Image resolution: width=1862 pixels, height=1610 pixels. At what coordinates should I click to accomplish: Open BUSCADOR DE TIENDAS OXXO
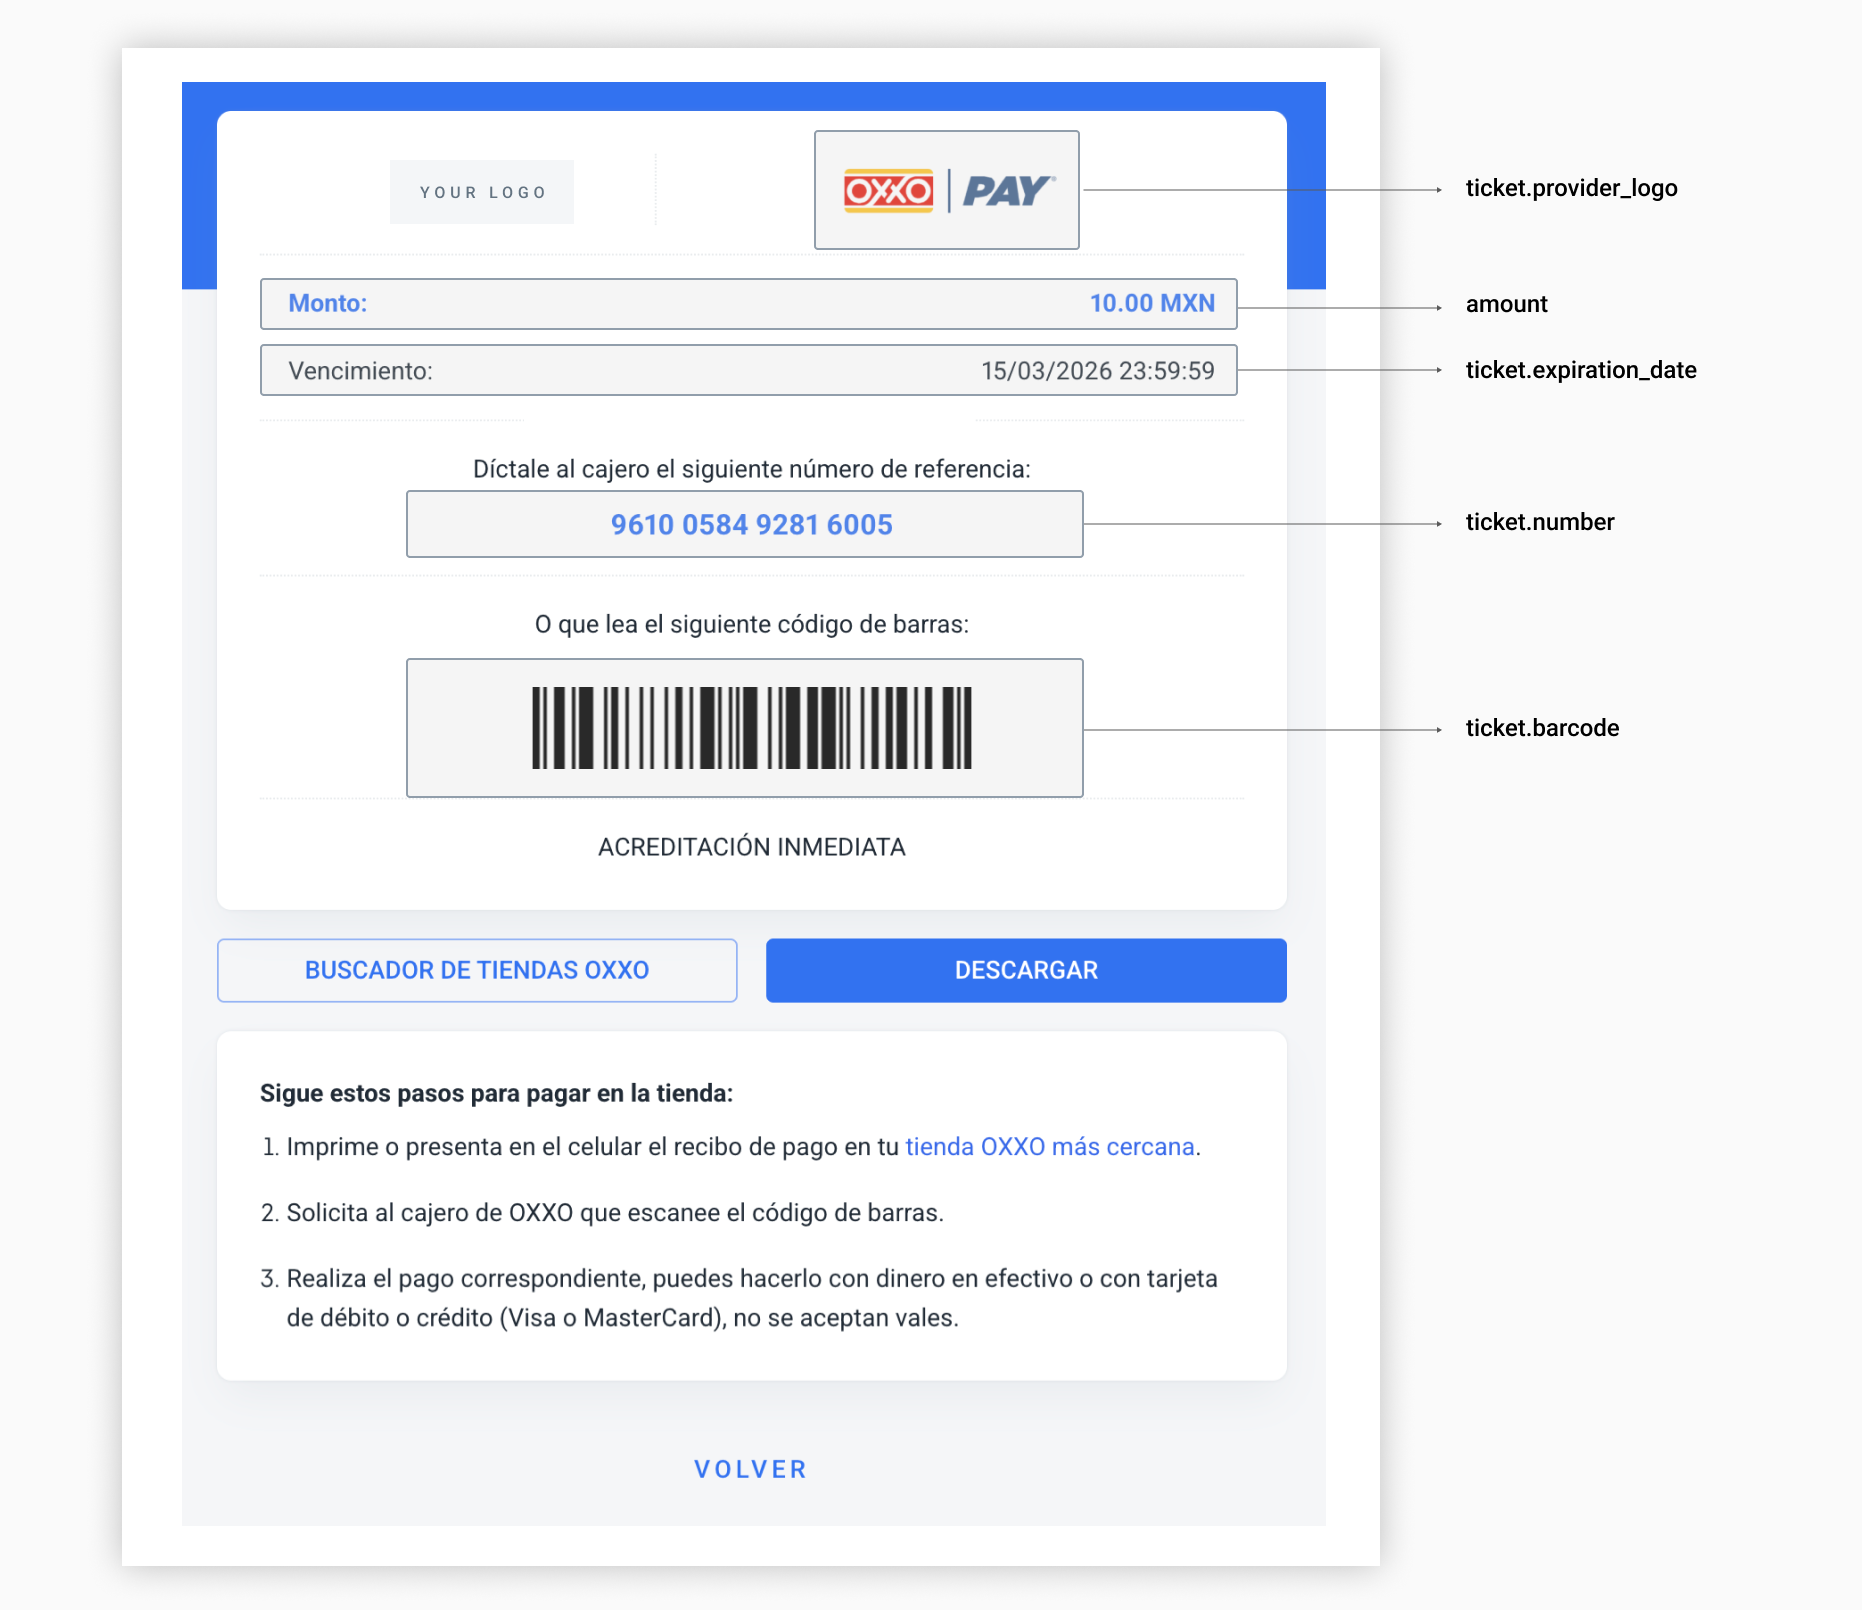click(477, 969)
